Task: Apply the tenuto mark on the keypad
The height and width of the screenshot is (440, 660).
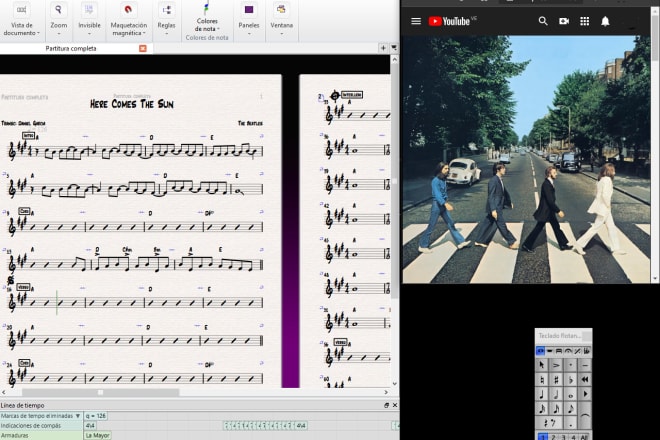Action: point(585,365)
